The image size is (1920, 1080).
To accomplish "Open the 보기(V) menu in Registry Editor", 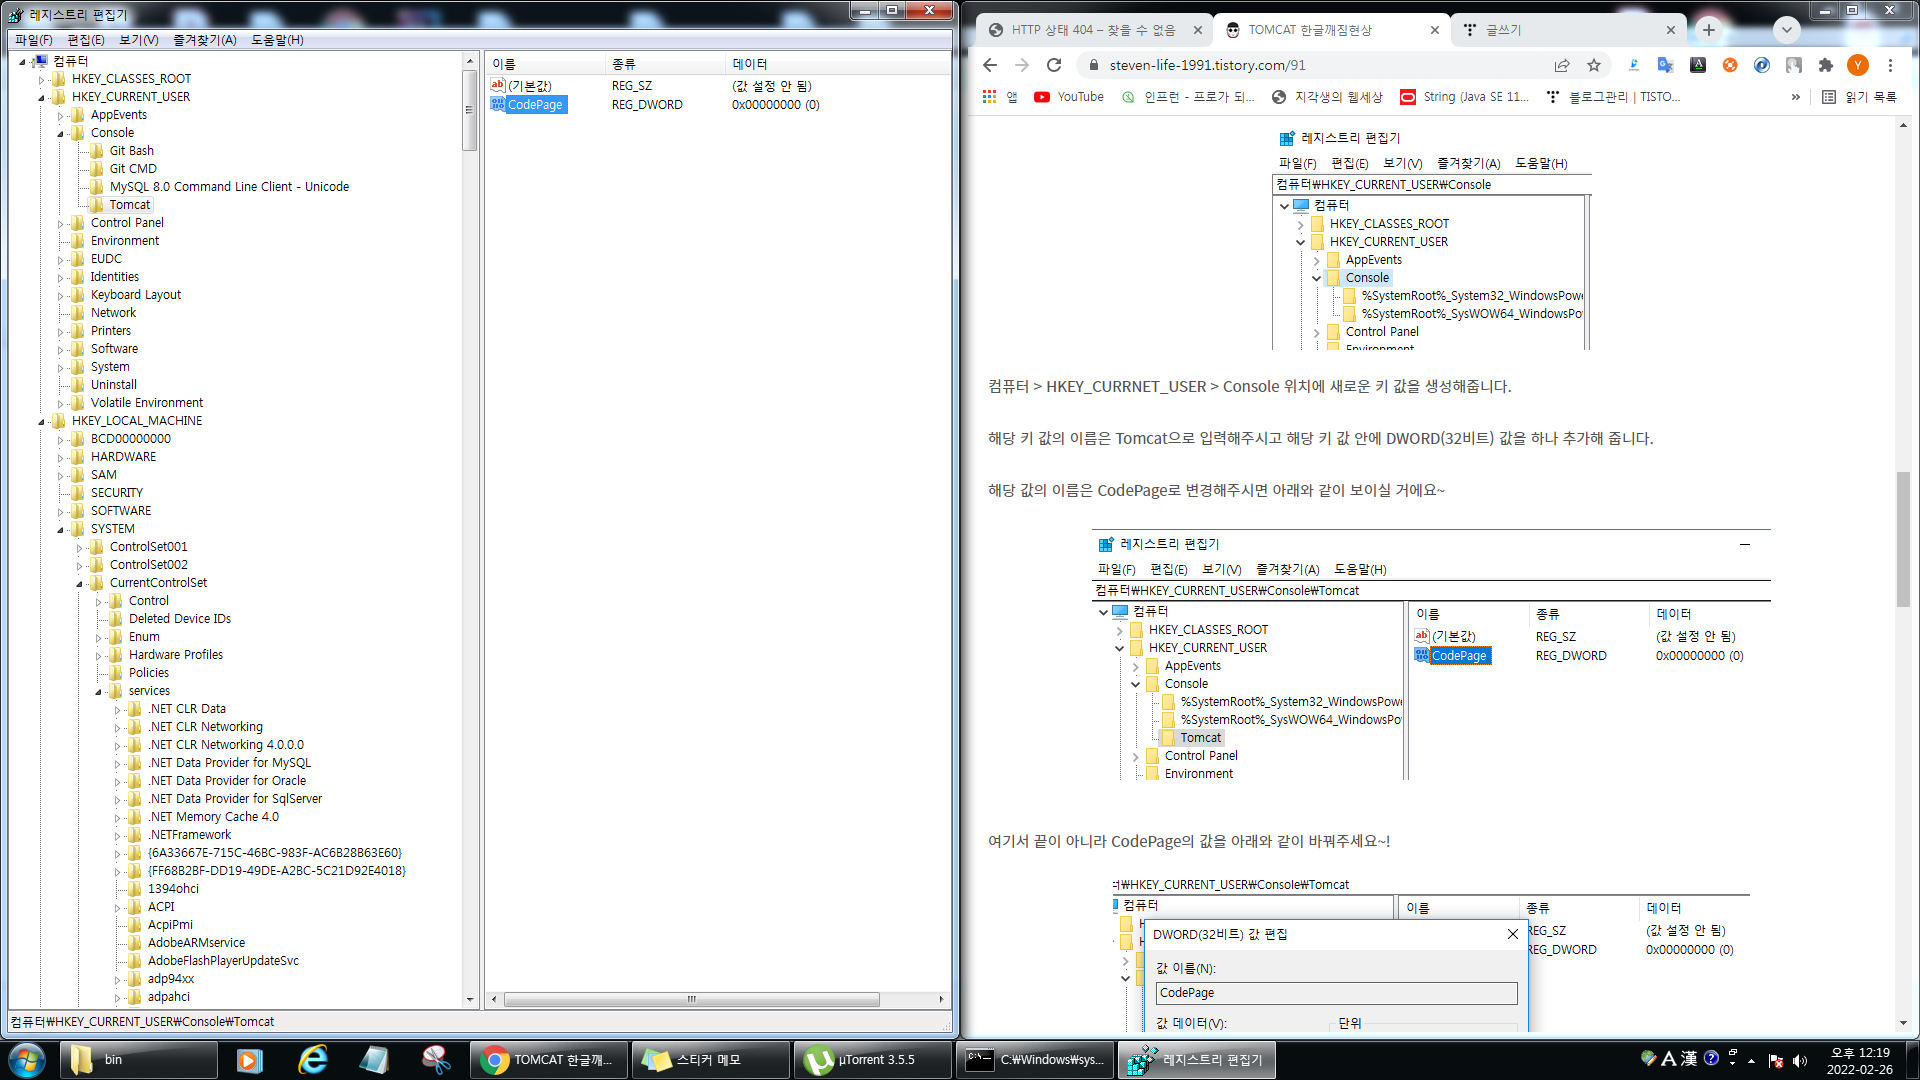I will [139, 40].
